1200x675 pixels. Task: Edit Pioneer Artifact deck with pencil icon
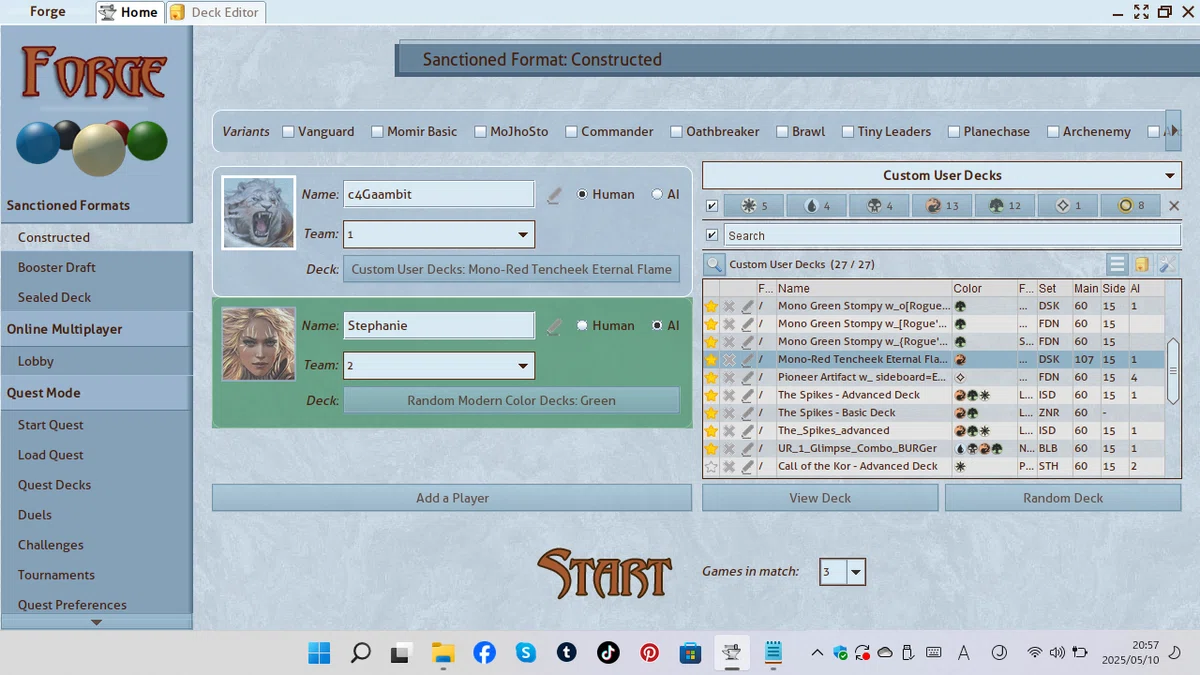click(747, 377)
